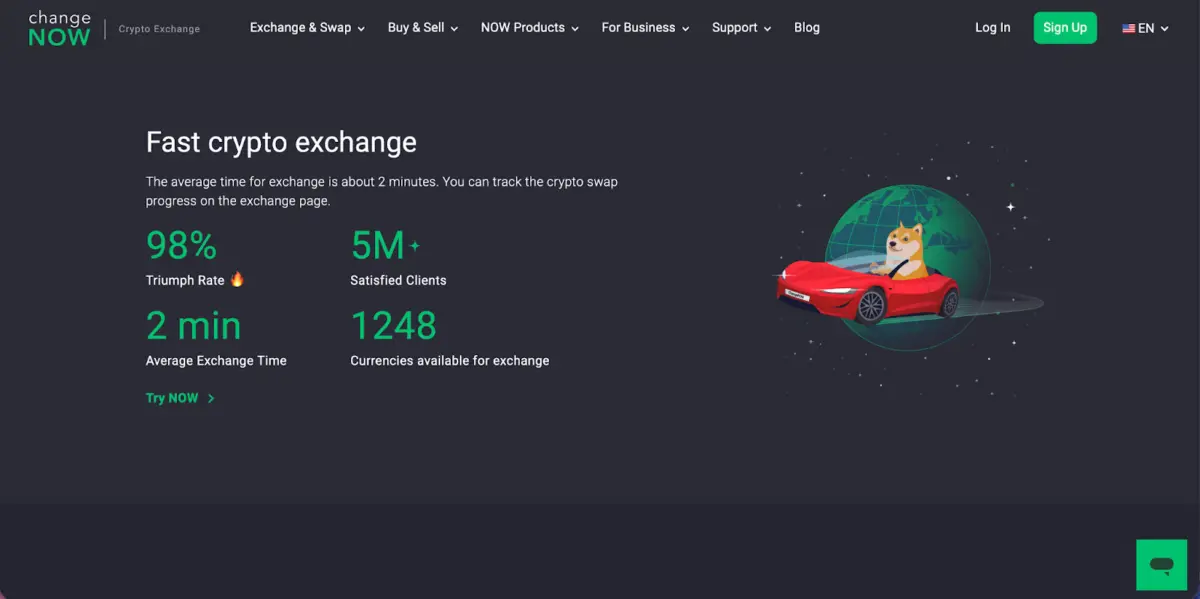Screen dimensions: 1200x599
Task: Click the Log In button
Action: (x=992, y=28)
